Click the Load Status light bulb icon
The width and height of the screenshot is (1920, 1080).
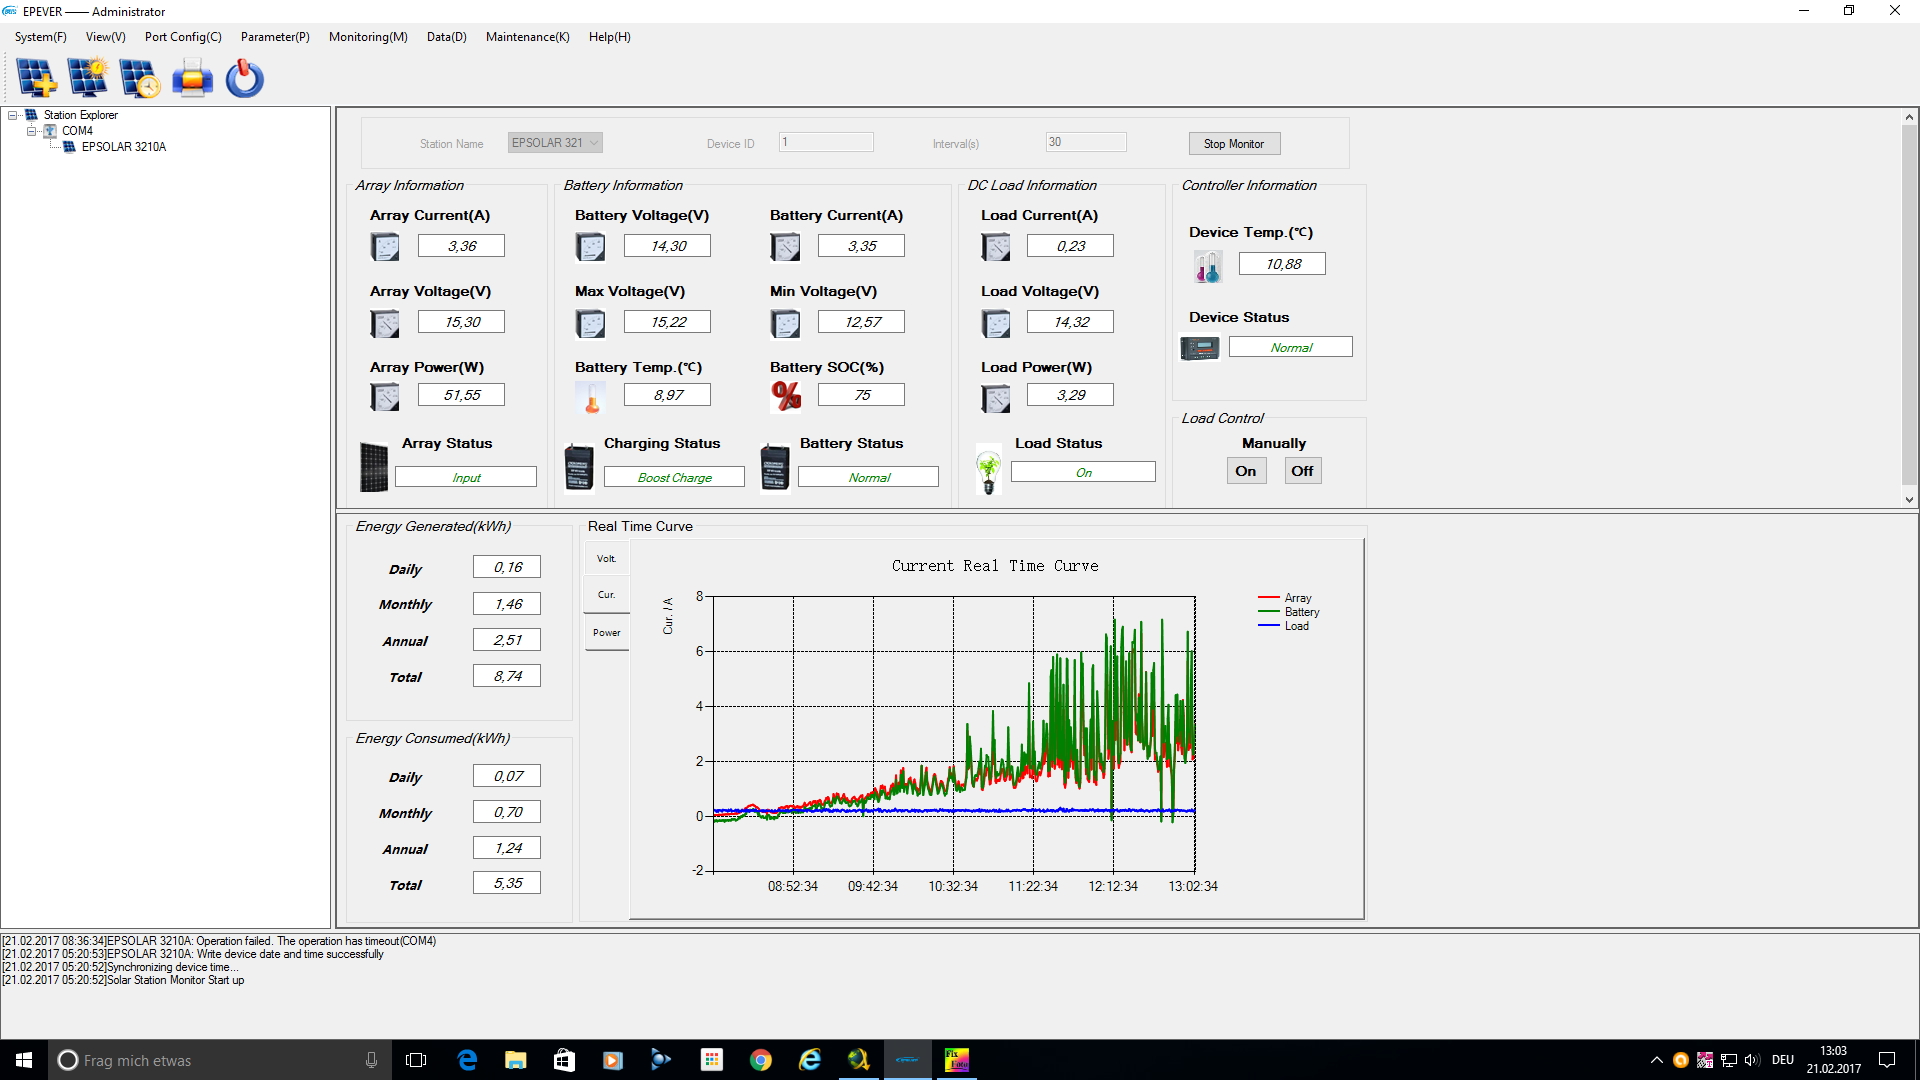click(x=988, y=471)
